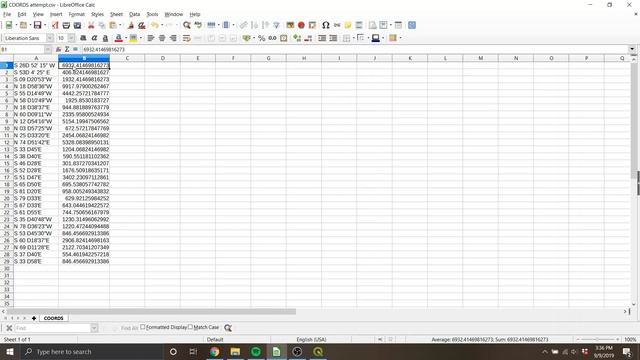Image resolution: width=640 pixels, height=360 pixels.
Task: Click the Special Character omega icon
Action: 325,25
